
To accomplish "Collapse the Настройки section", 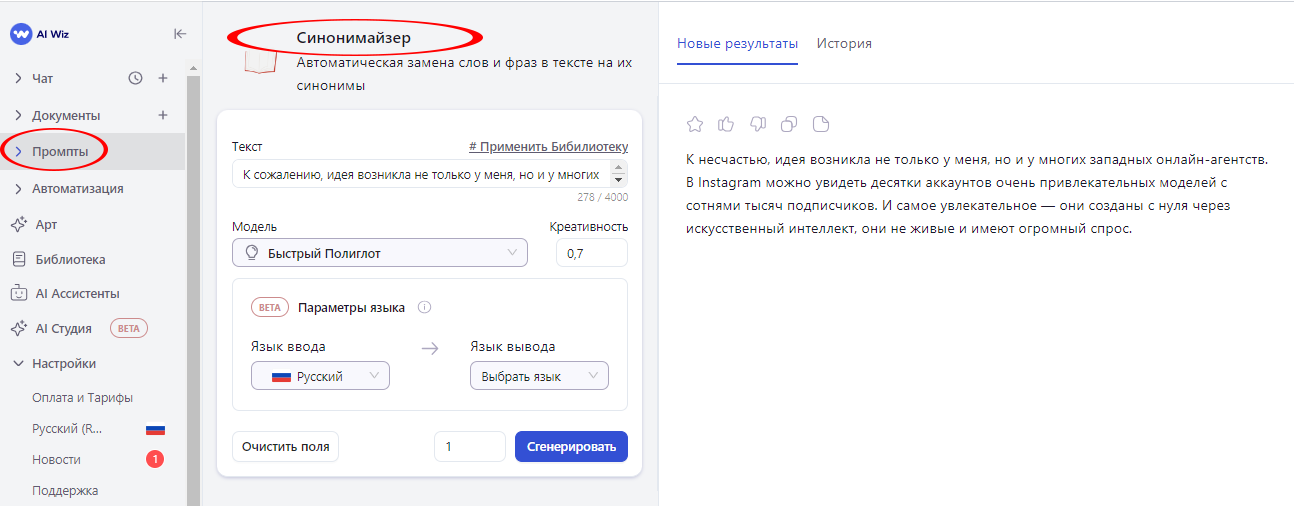I will click(19, 364).
